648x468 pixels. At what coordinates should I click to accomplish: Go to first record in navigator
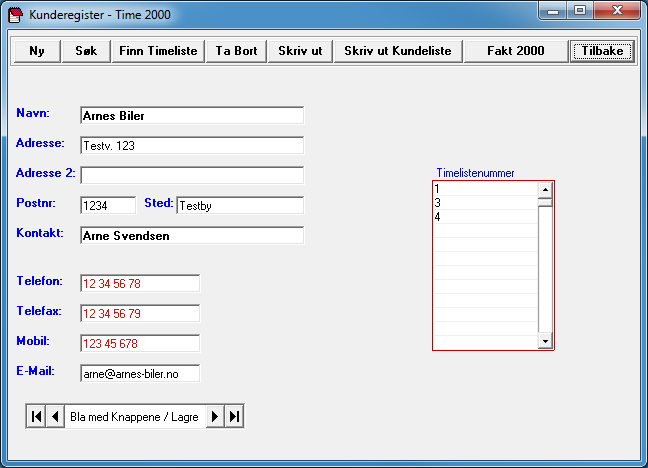pyautogui.click(x=36, y=417)
